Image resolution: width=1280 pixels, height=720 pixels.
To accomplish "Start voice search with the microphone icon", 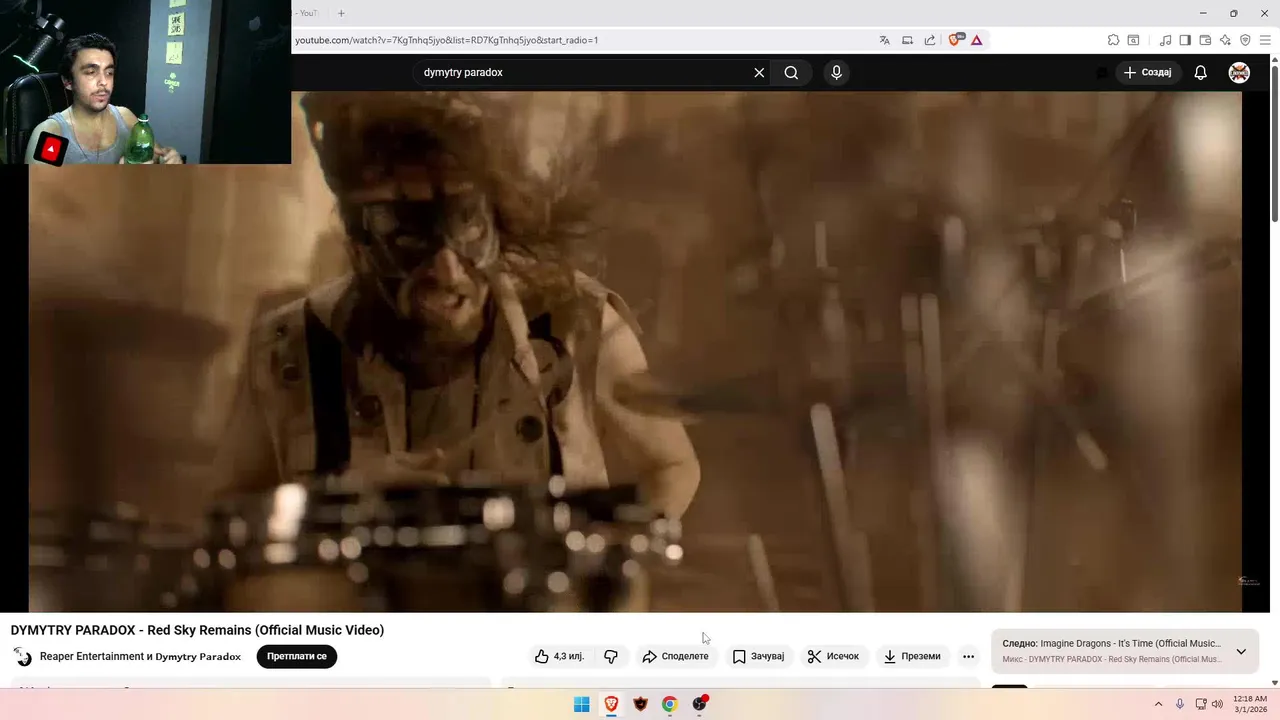I will tap(836, 72).
